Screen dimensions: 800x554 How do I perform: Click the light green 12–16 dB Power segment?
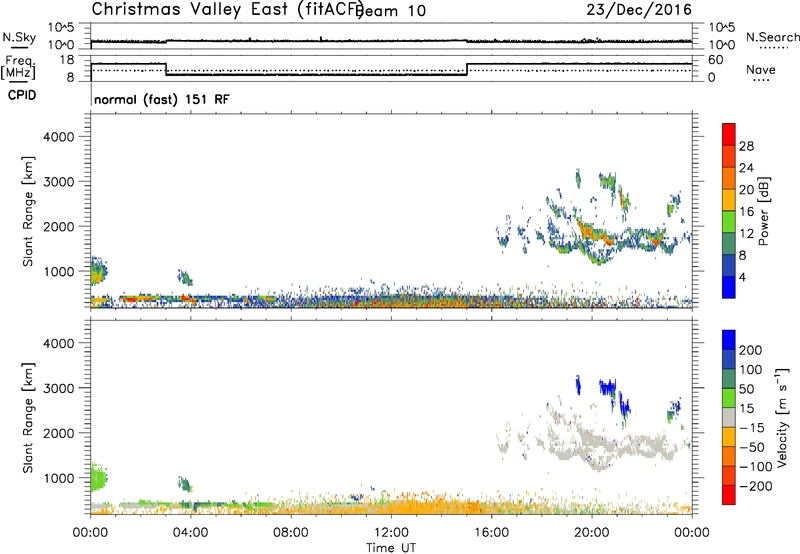tap(729, 222)
